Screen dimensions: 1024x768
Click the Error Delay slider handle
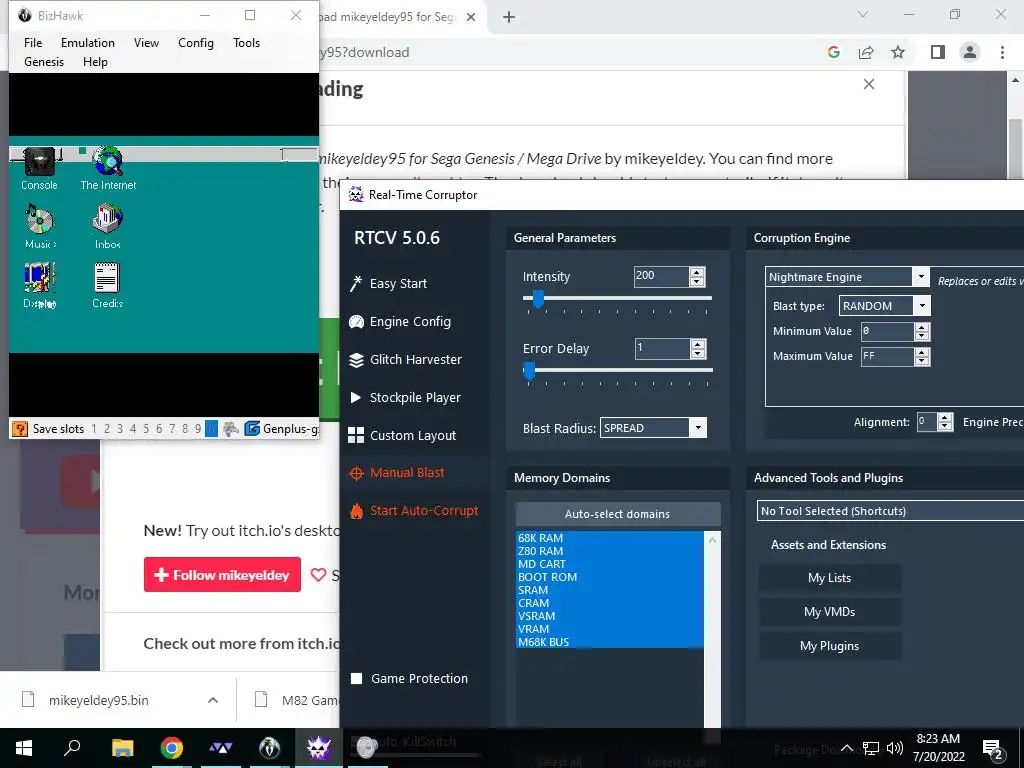(x=530, y=371)
